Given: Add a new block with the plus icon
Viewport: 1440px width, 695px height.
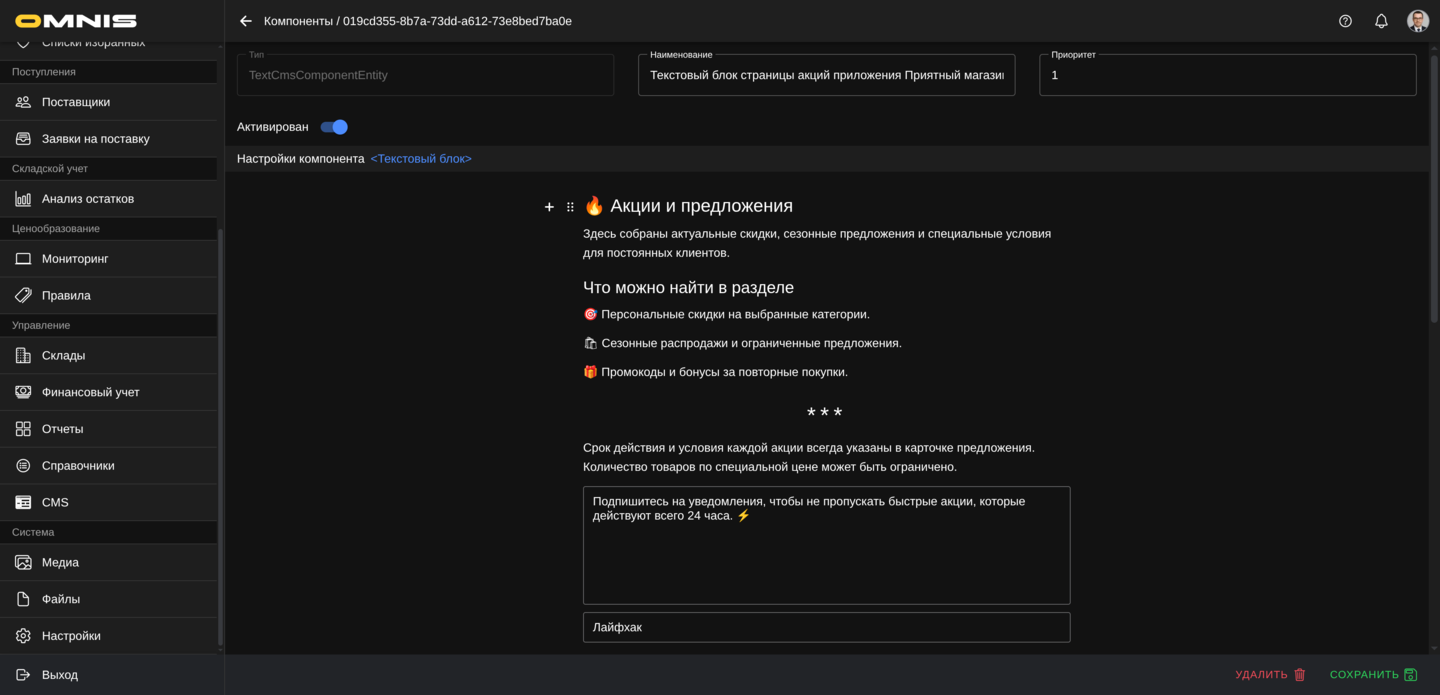Looking at the screenshot, I should coord(549,206).
